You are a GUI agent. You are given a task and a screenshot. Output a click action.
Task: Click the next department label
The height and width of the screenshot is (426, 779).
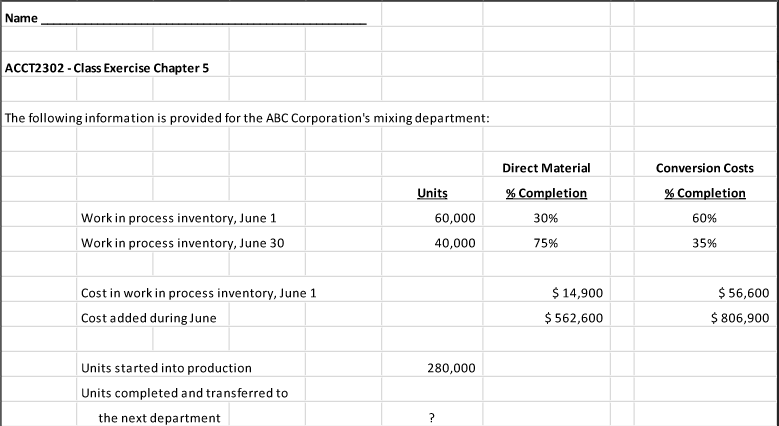tap(159, 418)
